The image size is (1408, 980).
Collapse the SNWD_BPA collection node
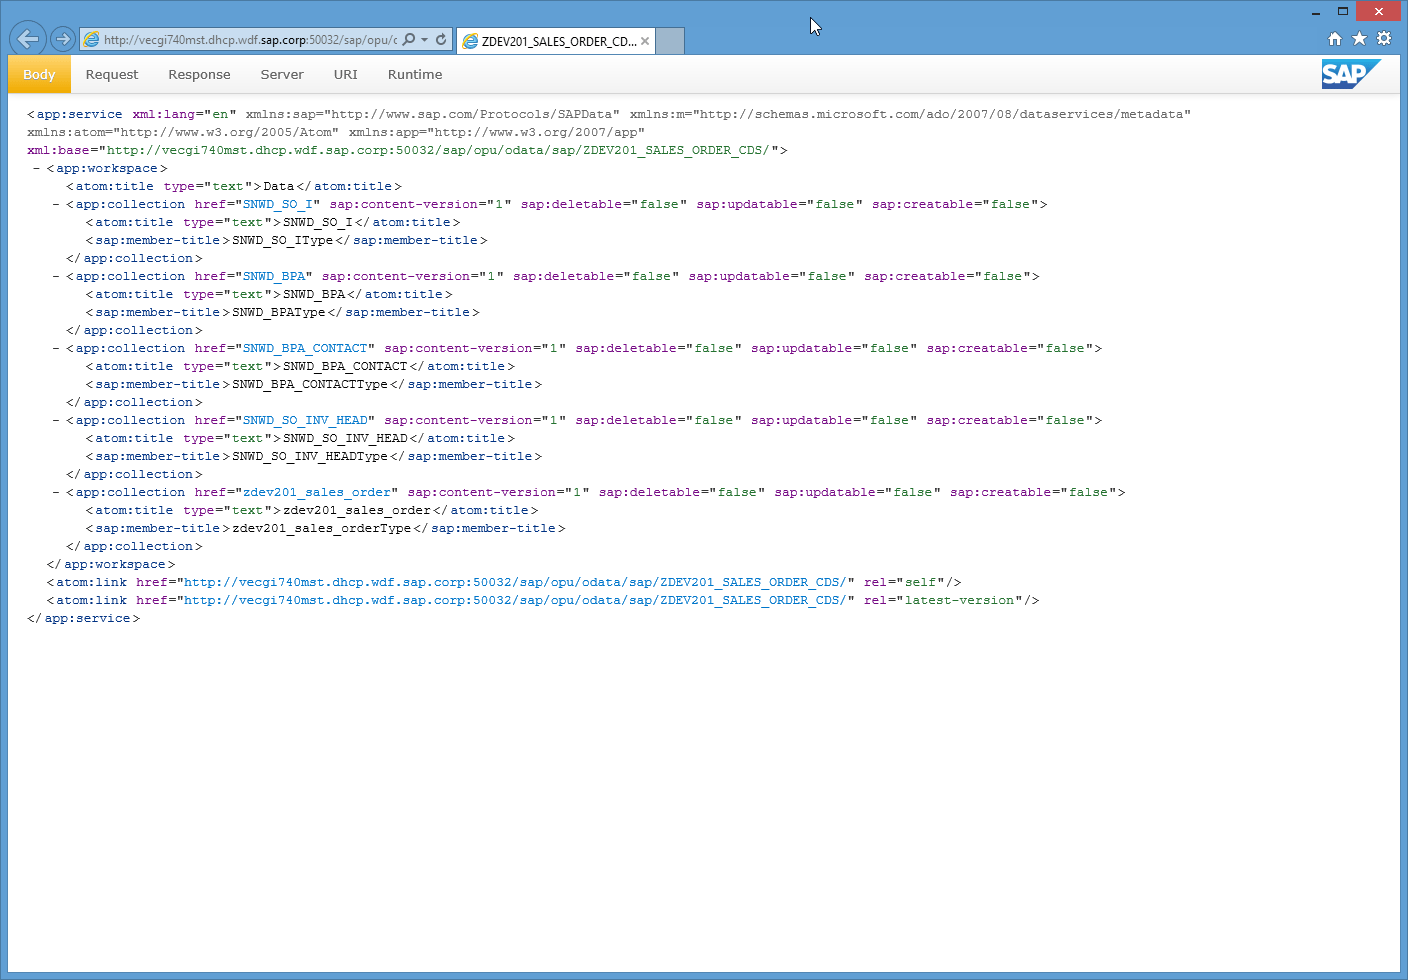[x=56, y=276]
